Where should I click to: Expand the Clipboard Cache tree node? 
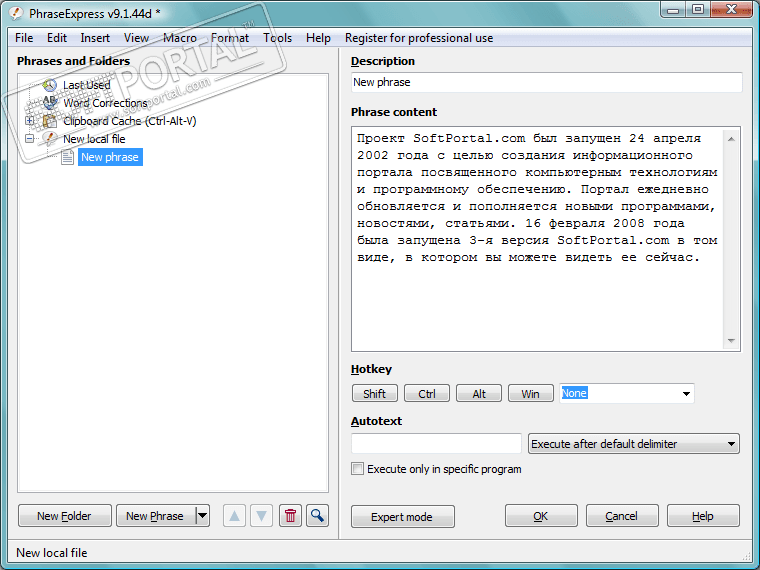click(30, 121)
